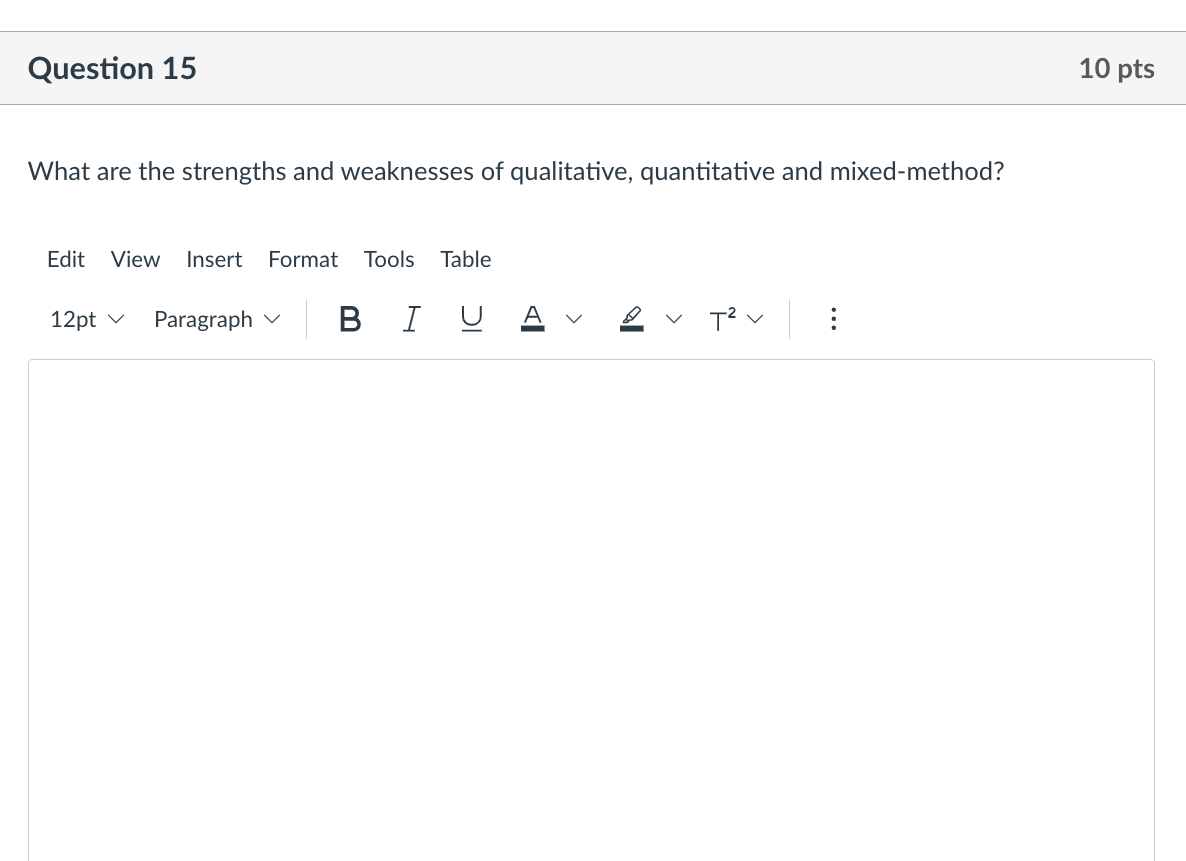The width and height of the screenshot is (1186, 861).
Task: Apply text color with A icon
Action: (532, 319)
